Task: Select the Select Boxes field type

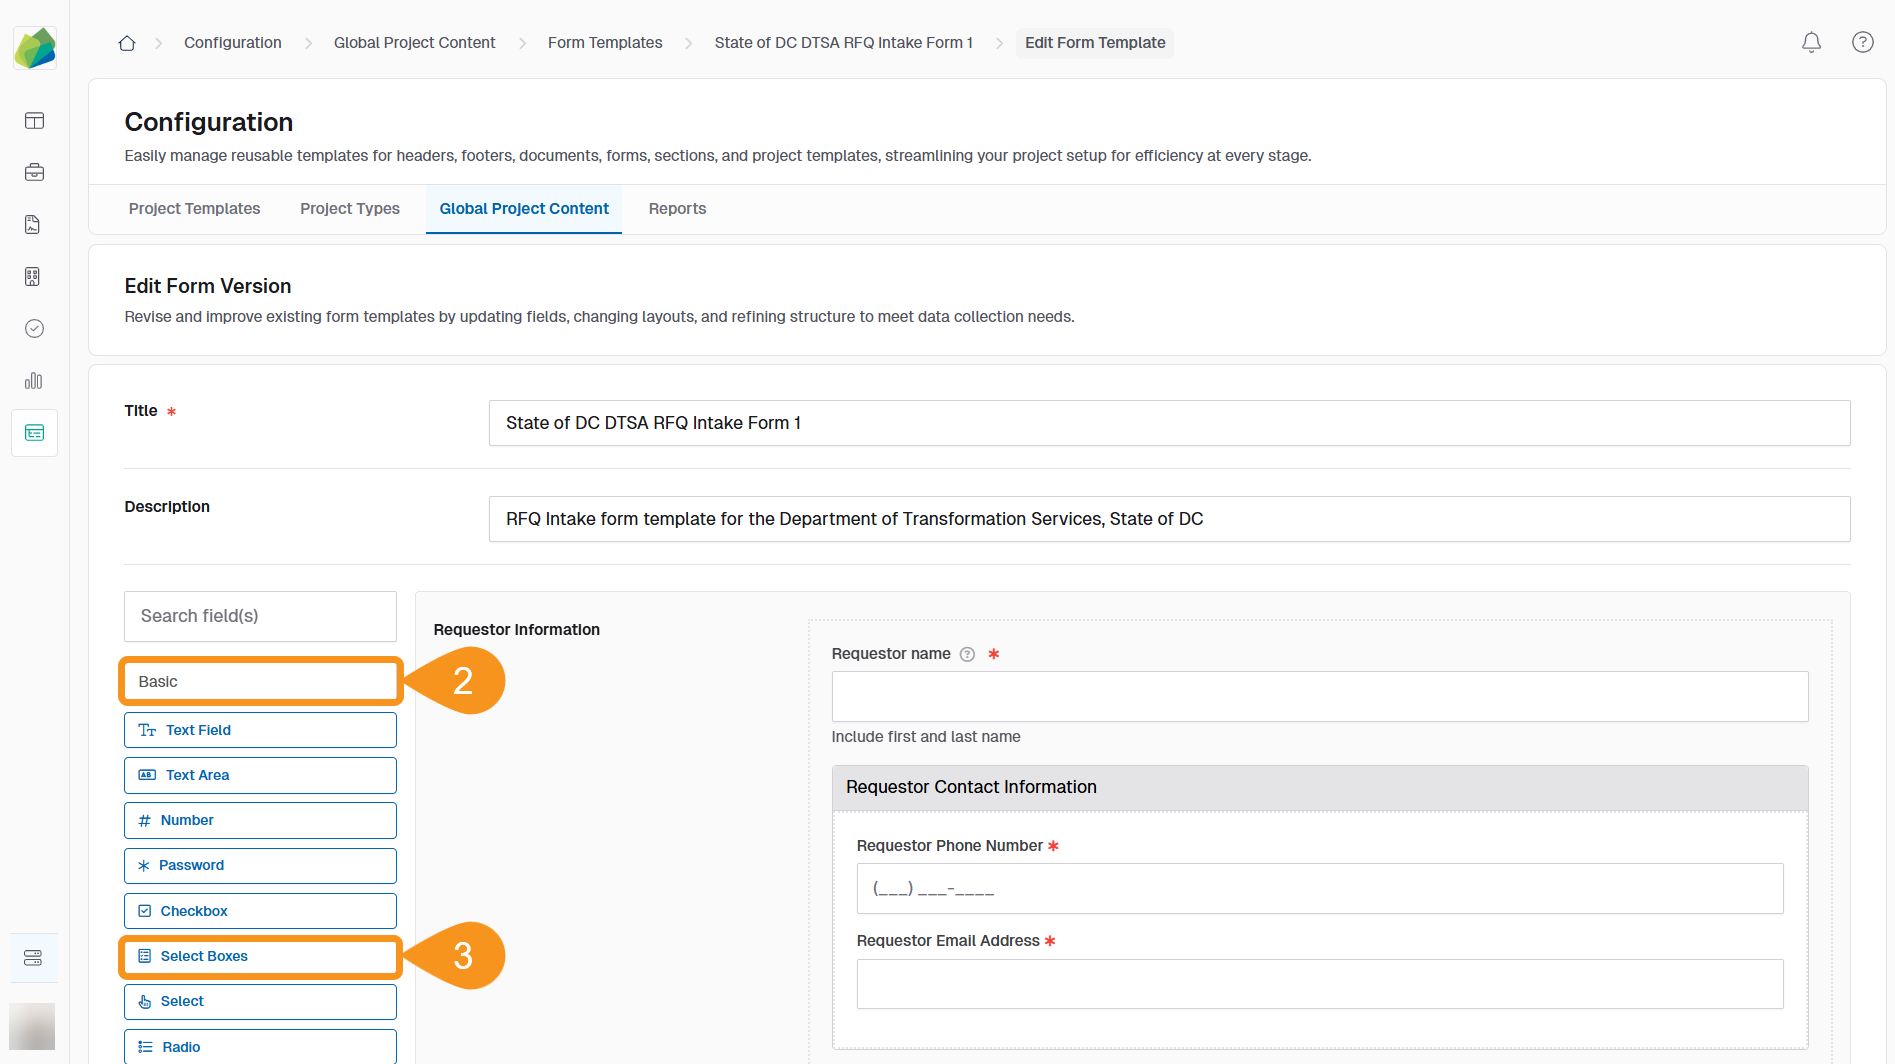Action: coord(259,956)
